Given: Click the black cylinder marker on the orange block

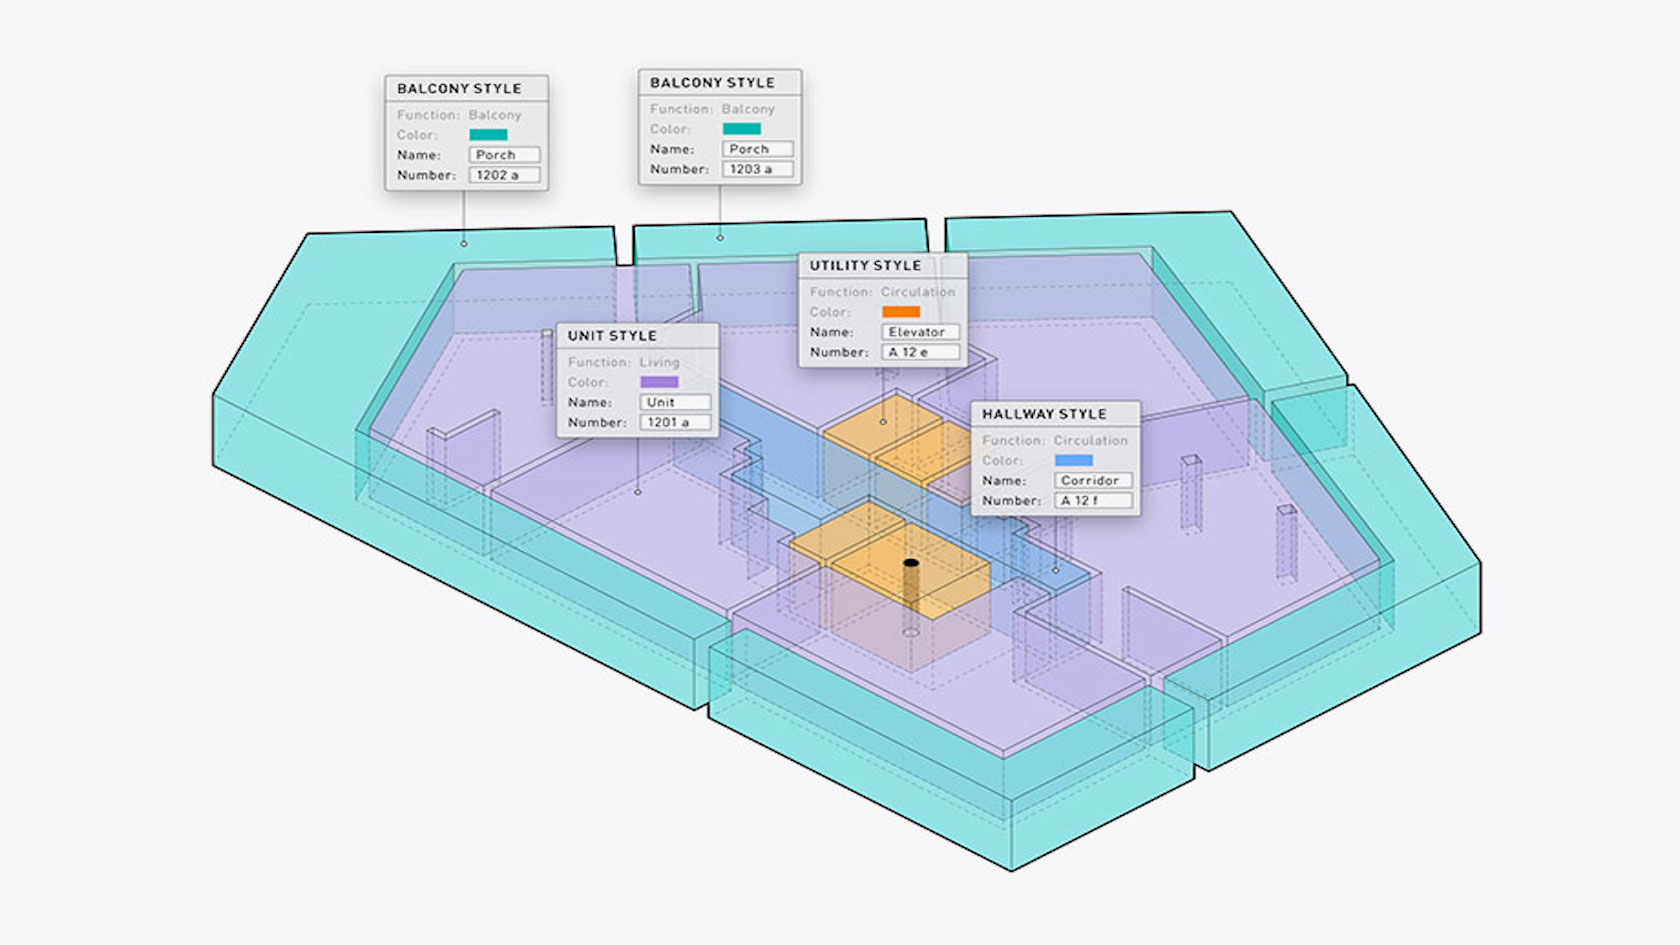Looking at the screenshot, I should pyautogui.click(x=911, y=565).
